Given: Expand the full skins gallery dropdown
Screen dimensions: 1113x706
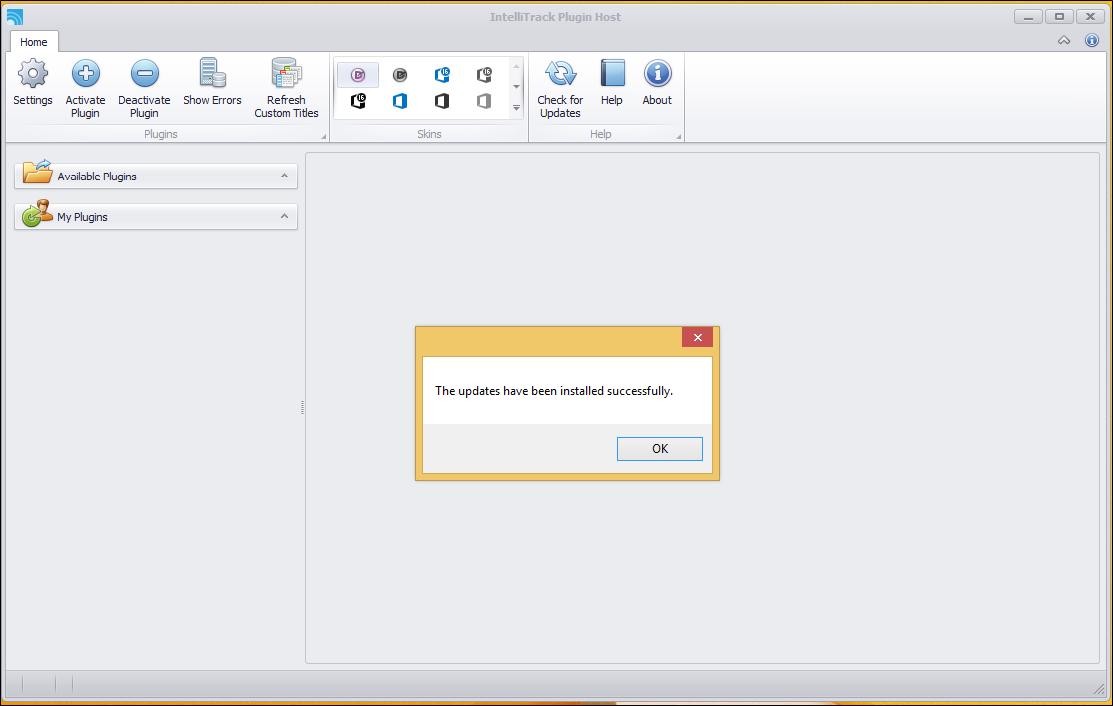Looking at the screenshot, I should click(x=516, y=108).
